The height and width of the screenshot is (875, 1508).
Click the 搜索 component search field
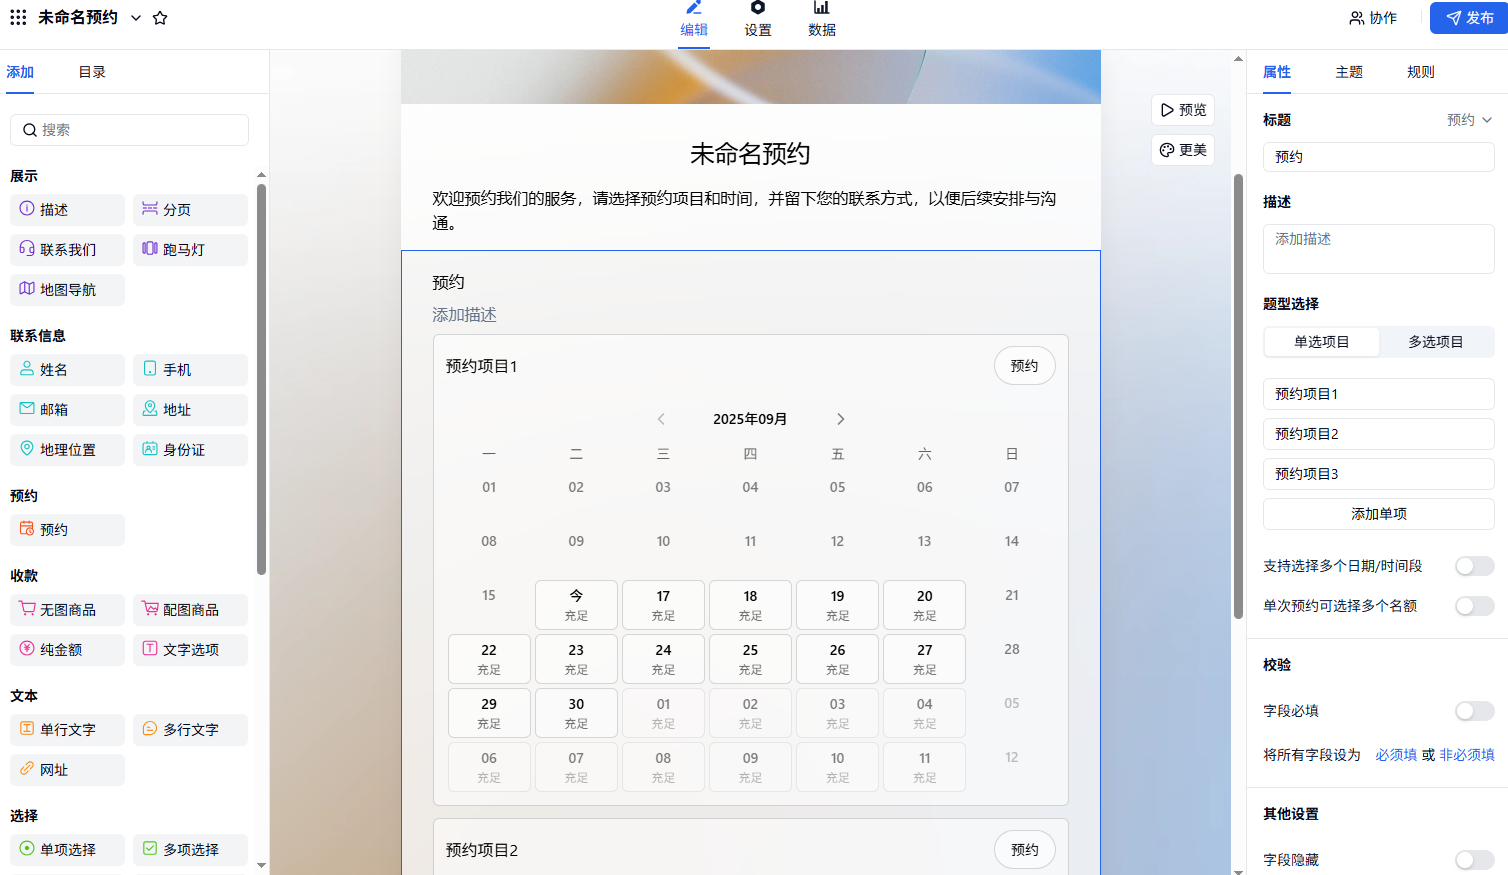[x=130, y=130]
